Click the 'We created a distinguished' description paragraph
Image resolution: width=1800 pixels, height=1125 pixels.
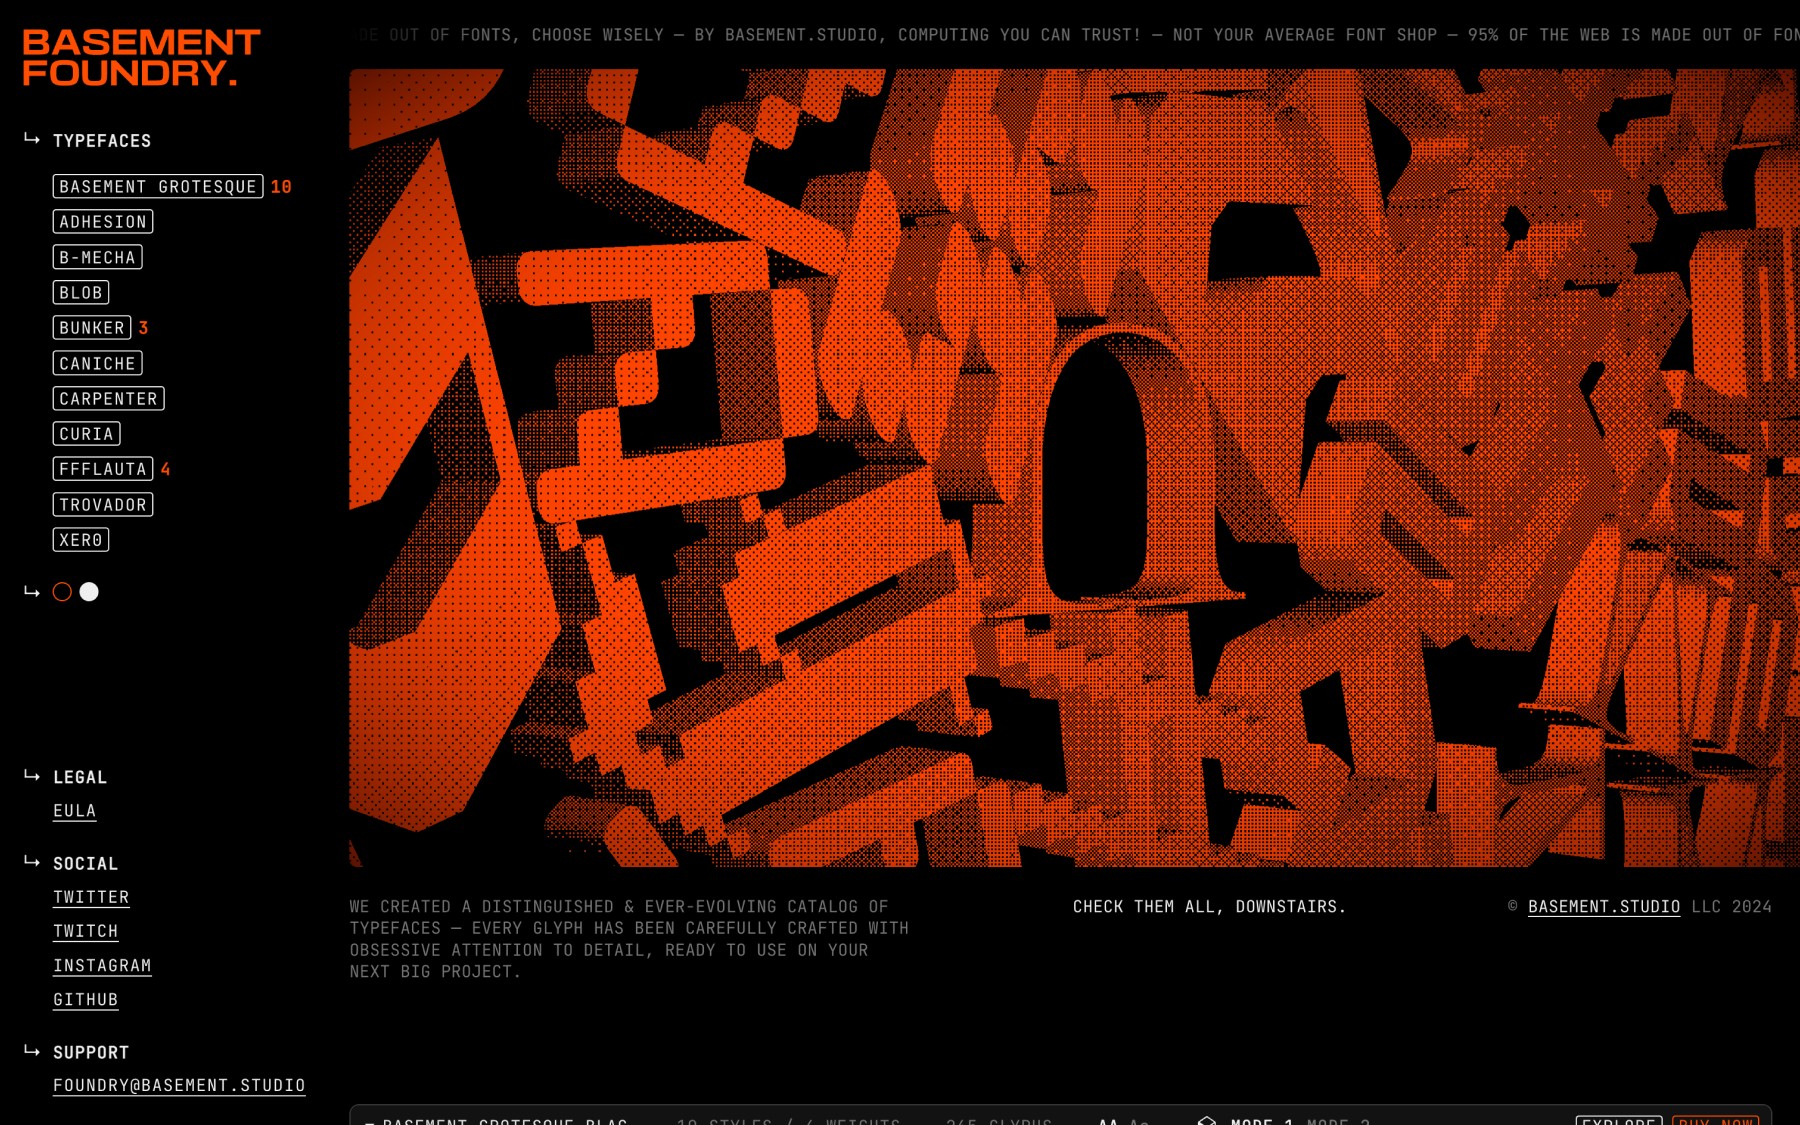(x=629, y=939)
